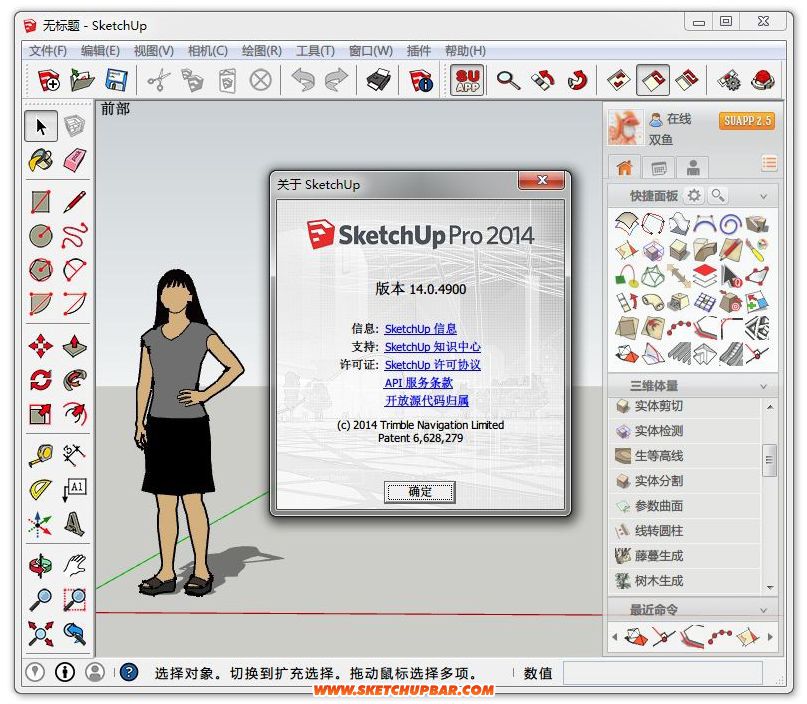Select the red pencil Line tool
The width and height of the screenshot is (807, 704).
coord(75,202)
